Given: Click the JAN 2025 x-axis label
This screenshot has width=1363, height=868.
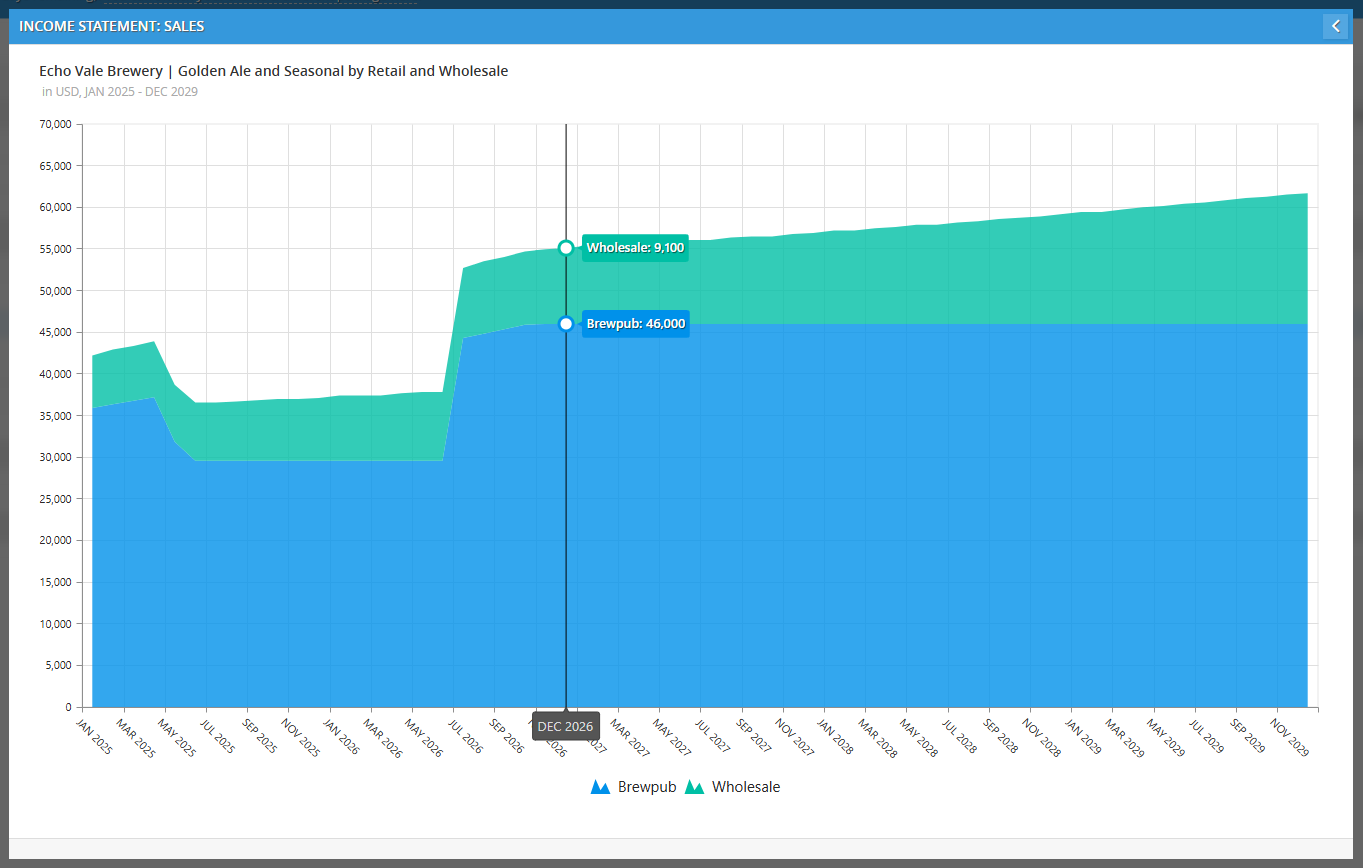Looking at the screenshot, I should [x=93, y=735].
